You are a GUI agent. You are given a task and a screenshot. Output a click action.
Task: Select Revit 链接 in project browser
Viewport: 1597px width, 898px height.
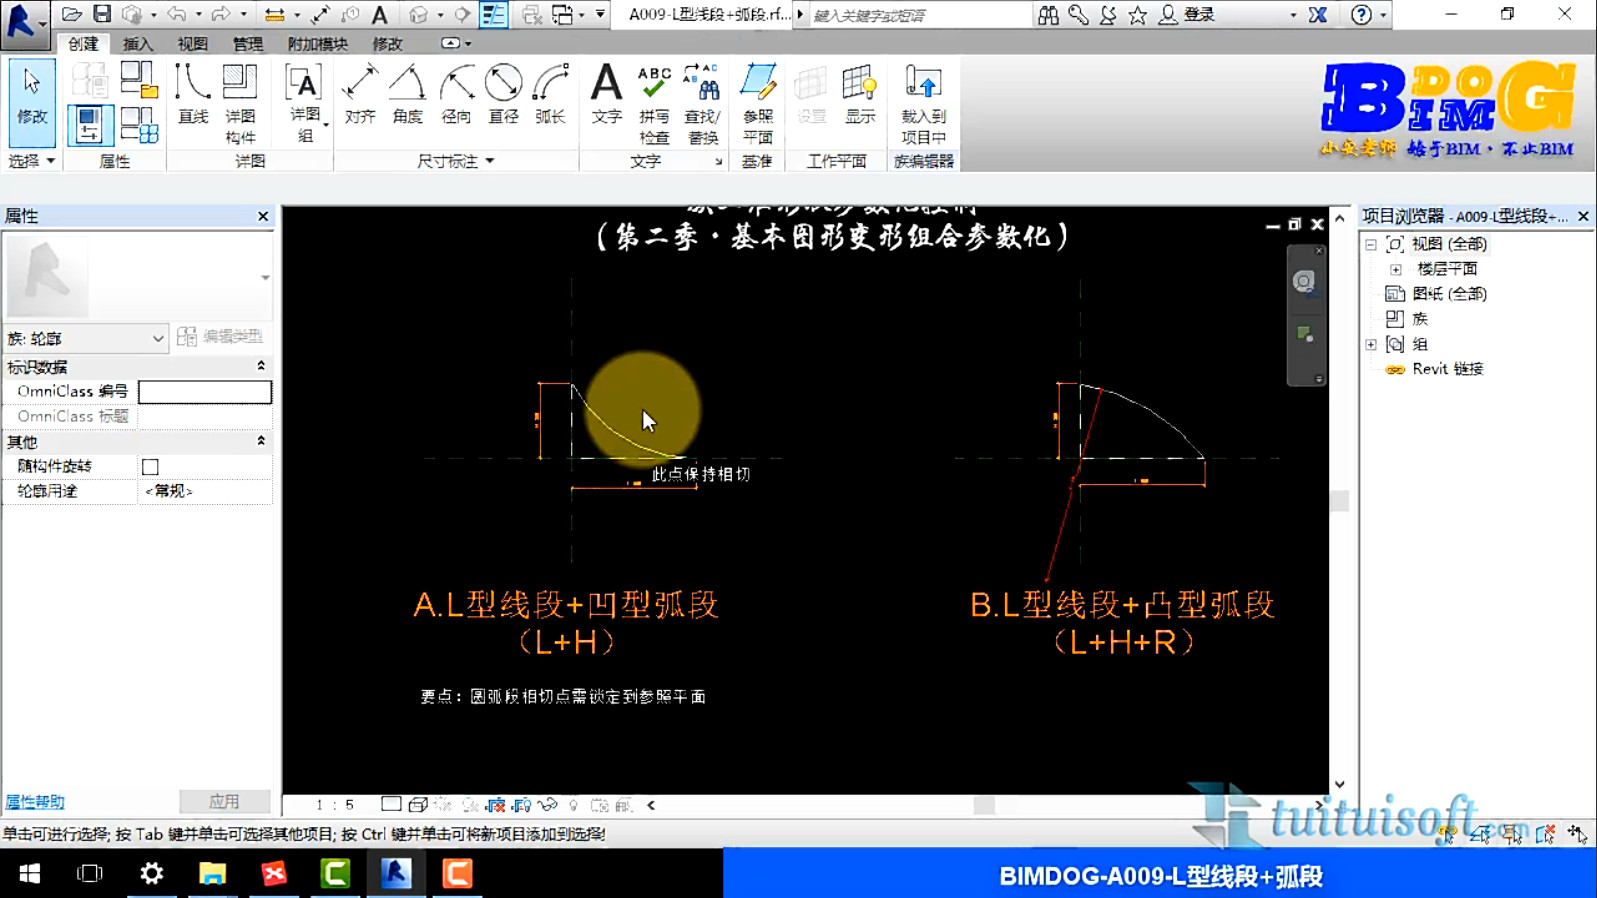[1447, 369]
